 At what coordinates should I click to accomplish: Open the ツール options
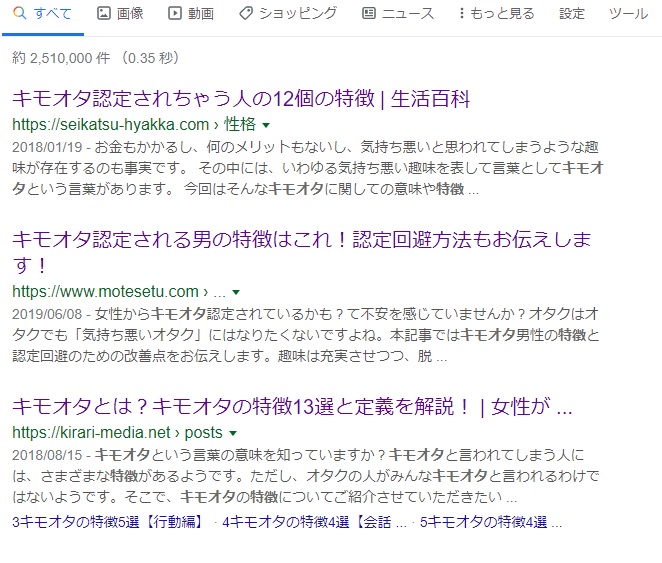click(628, 14)
